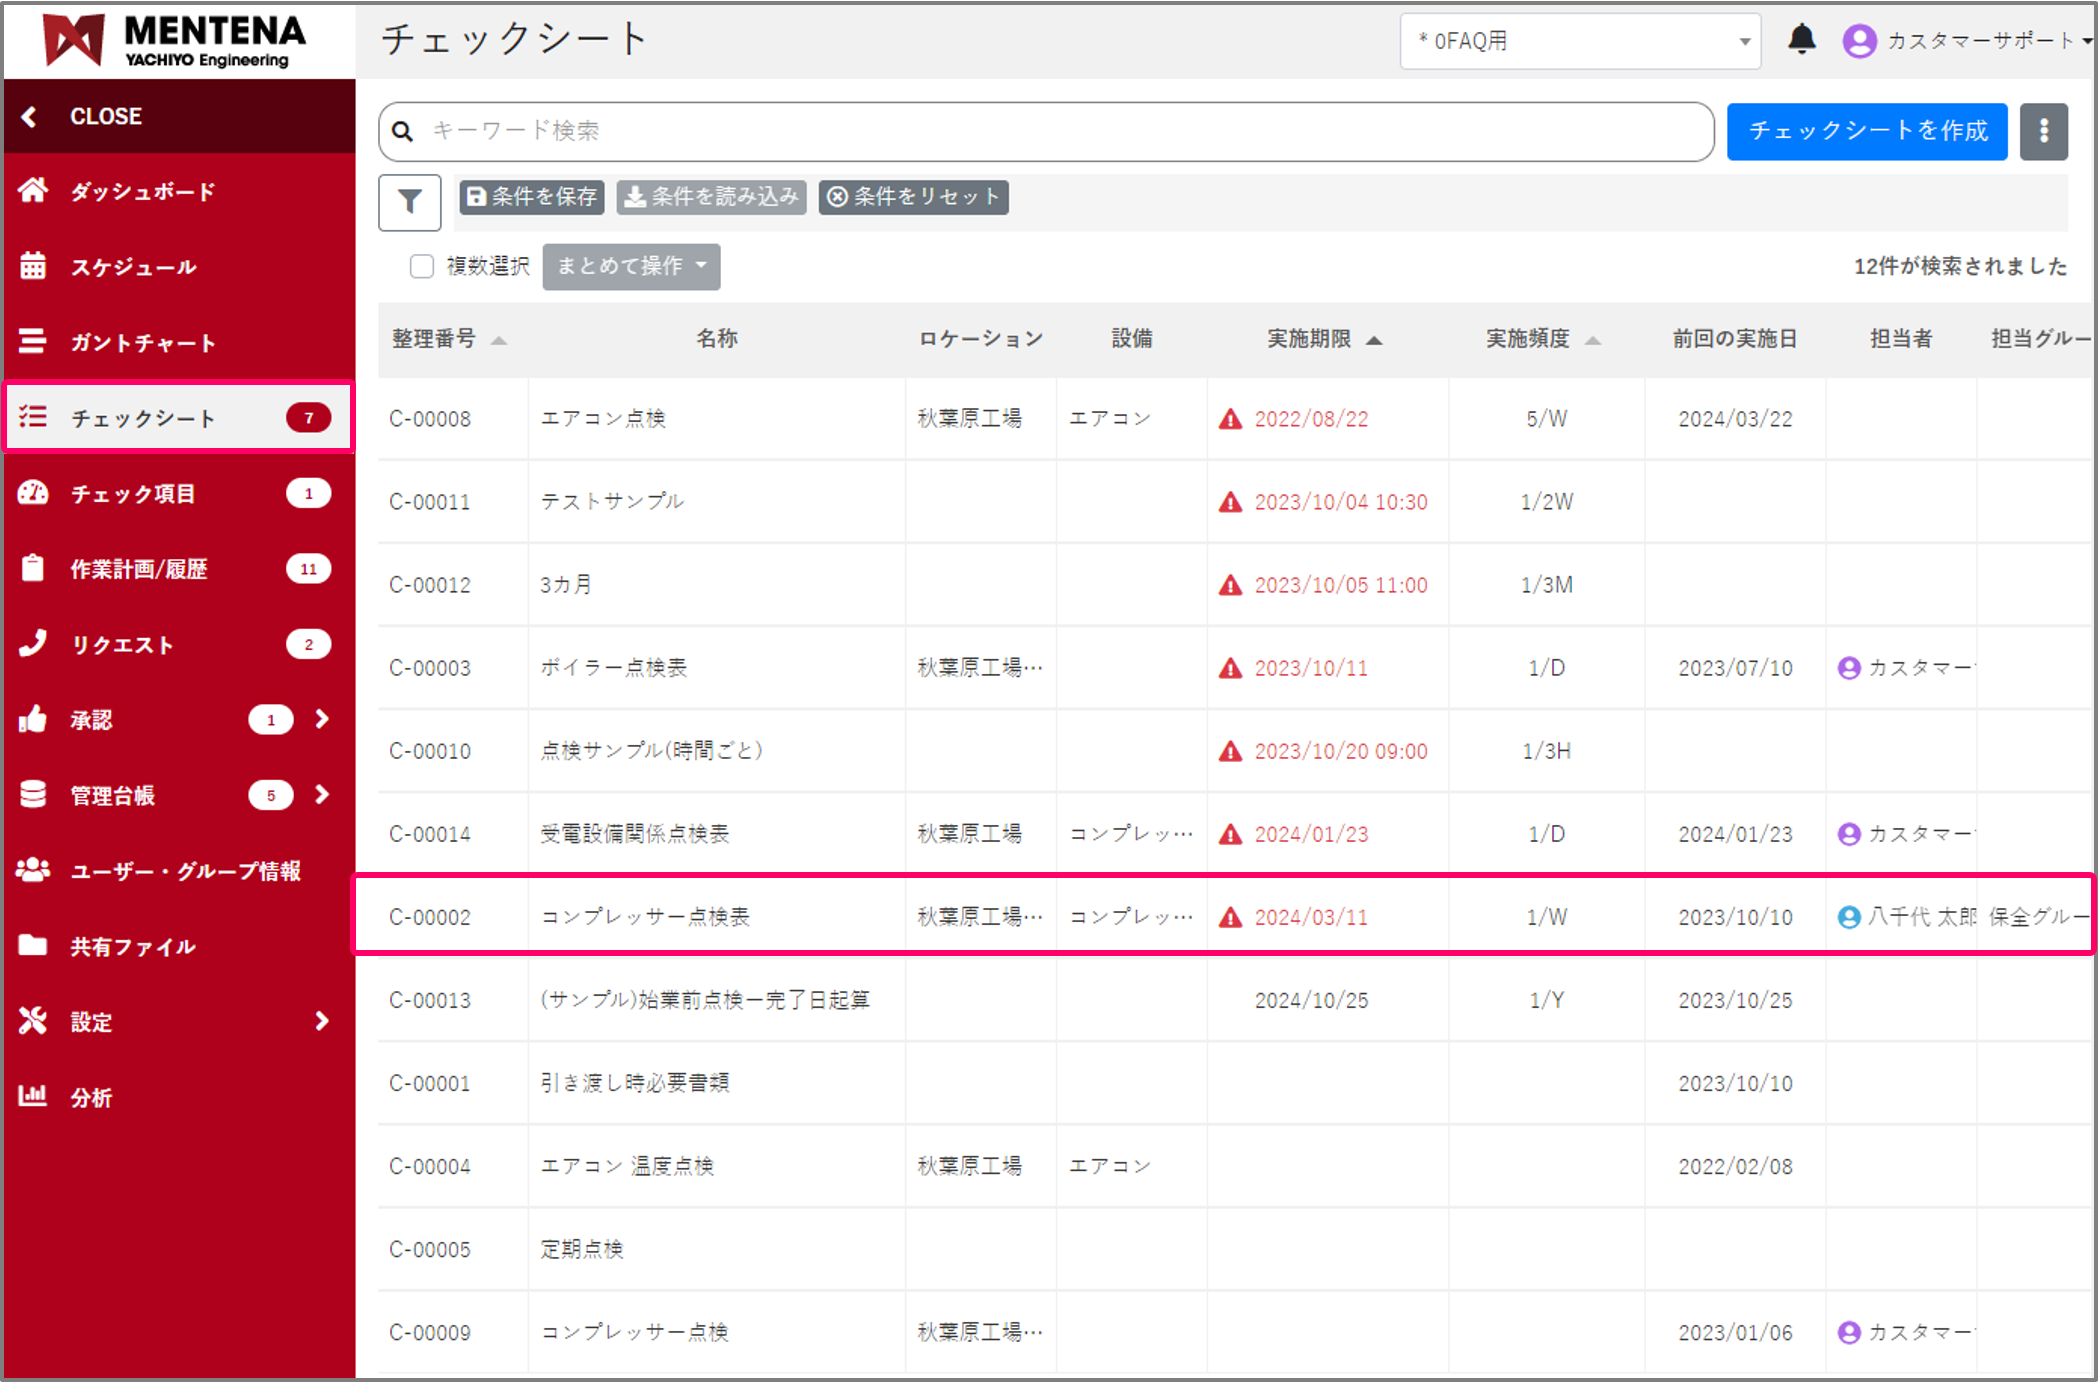The image size is (2098, 1383).
Task: Click the three-dot more options button
Action: click(x=2043, y=131)
